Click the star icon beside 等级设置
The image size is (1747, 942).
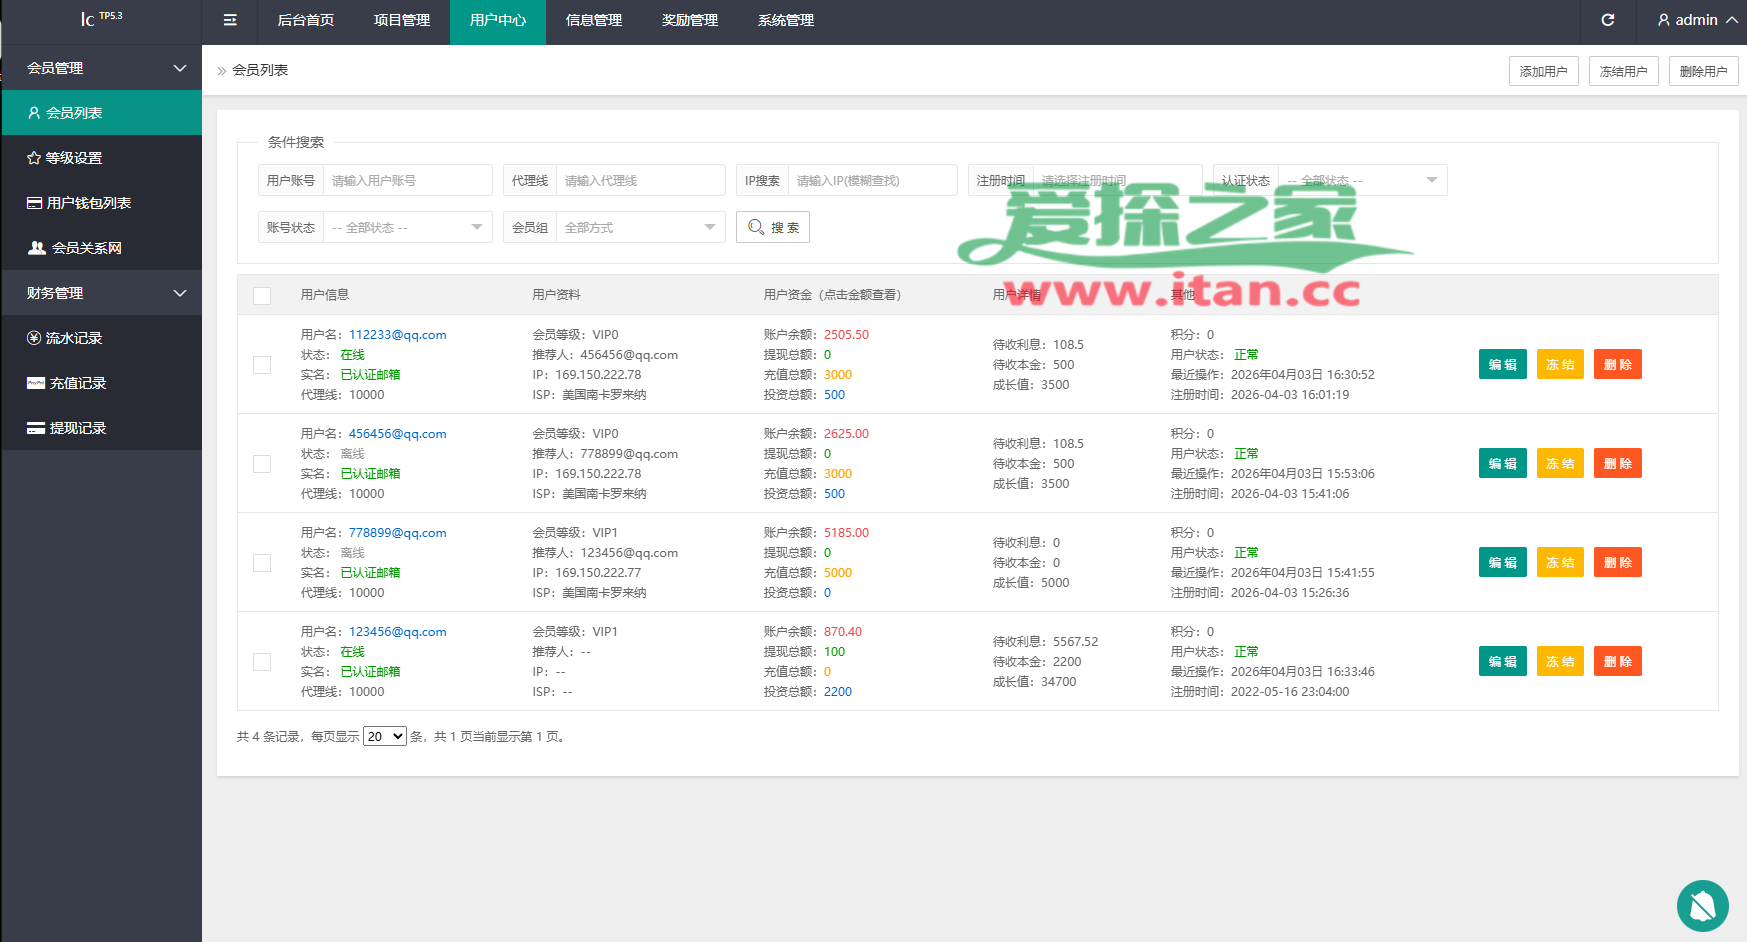coord(34,158)
